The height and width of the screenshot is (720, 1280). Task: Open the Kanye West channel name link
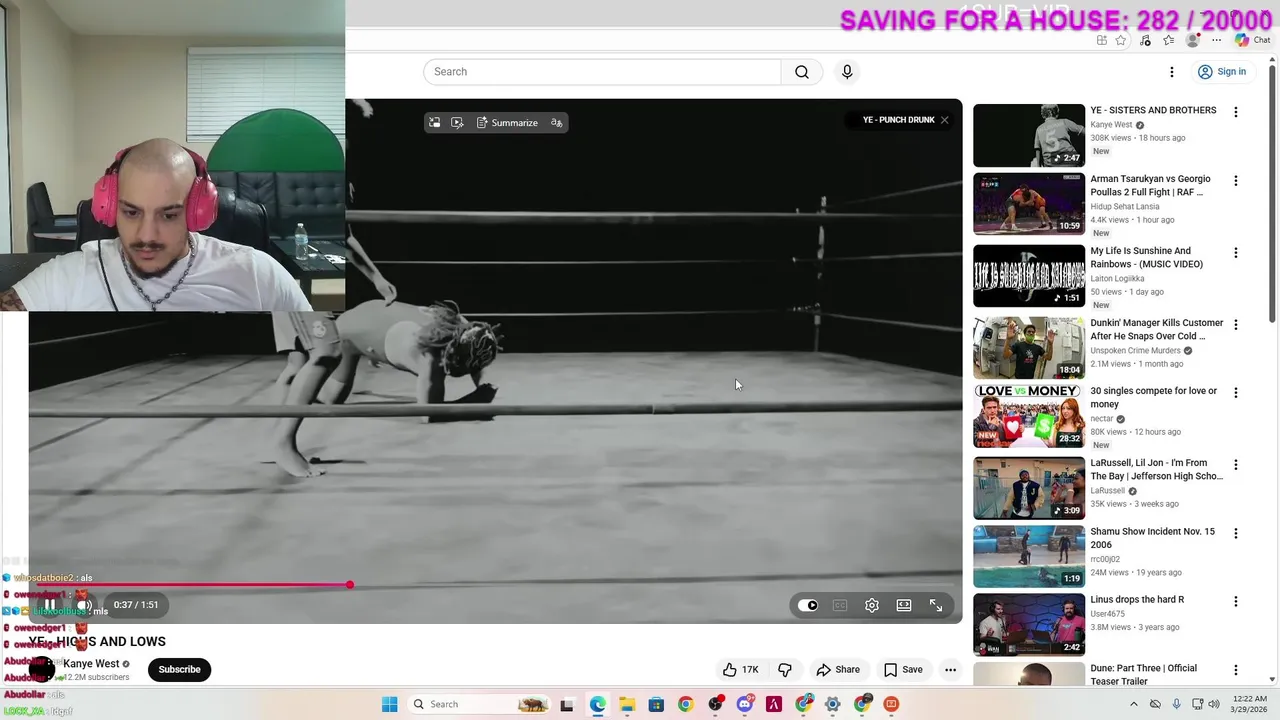click(91, 663)
